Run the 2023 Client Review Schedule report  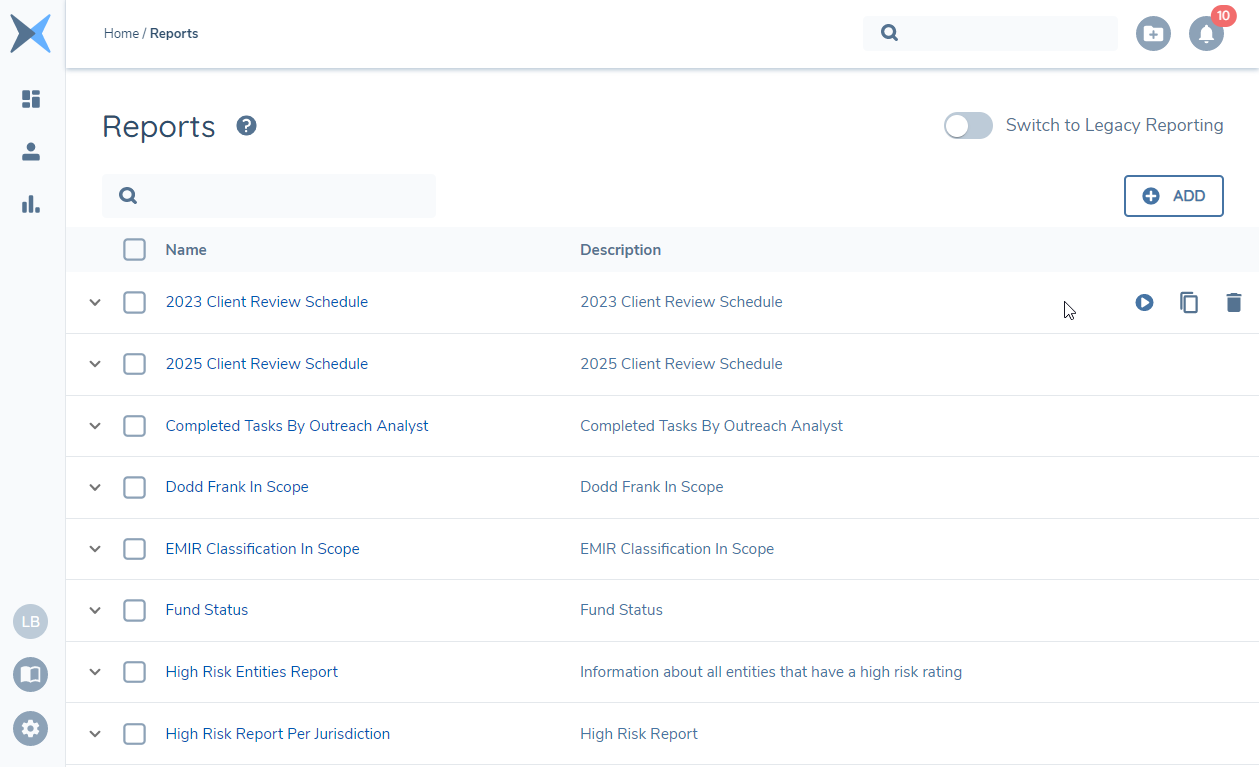click(x=1144, y=302)
